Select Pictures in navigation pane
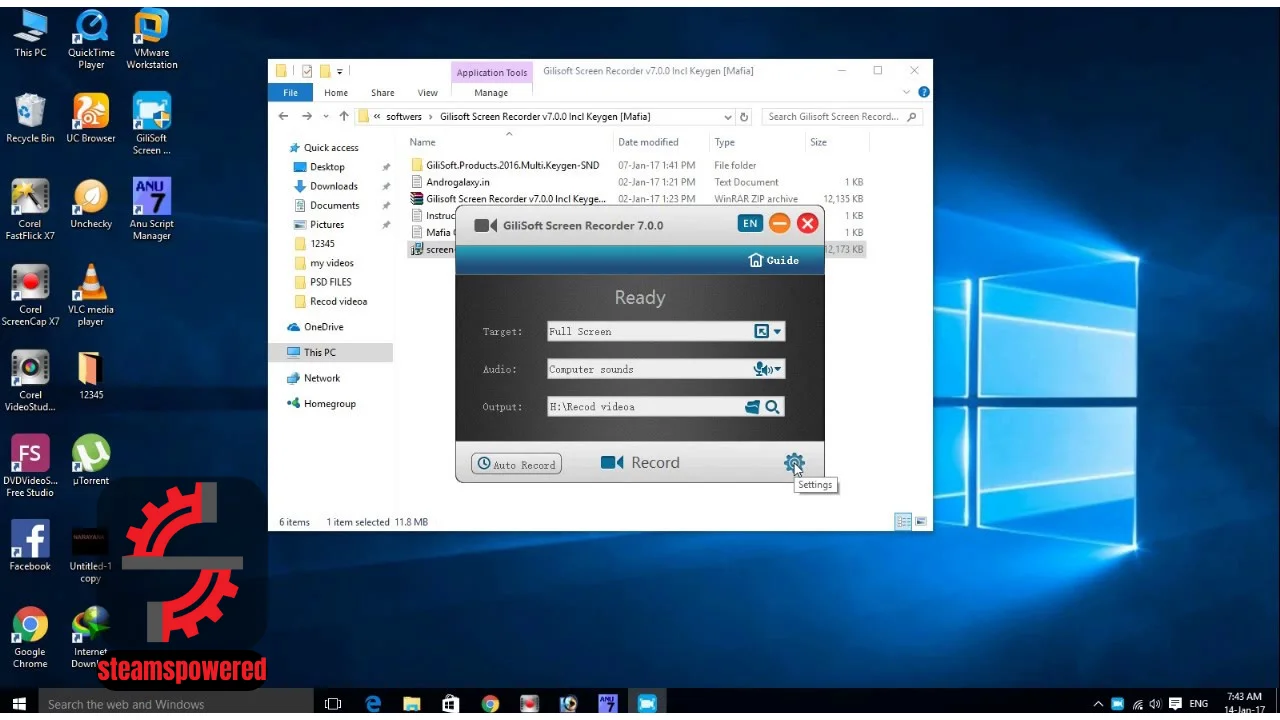This screenshot has height=720, width=1280. (327, 225)
